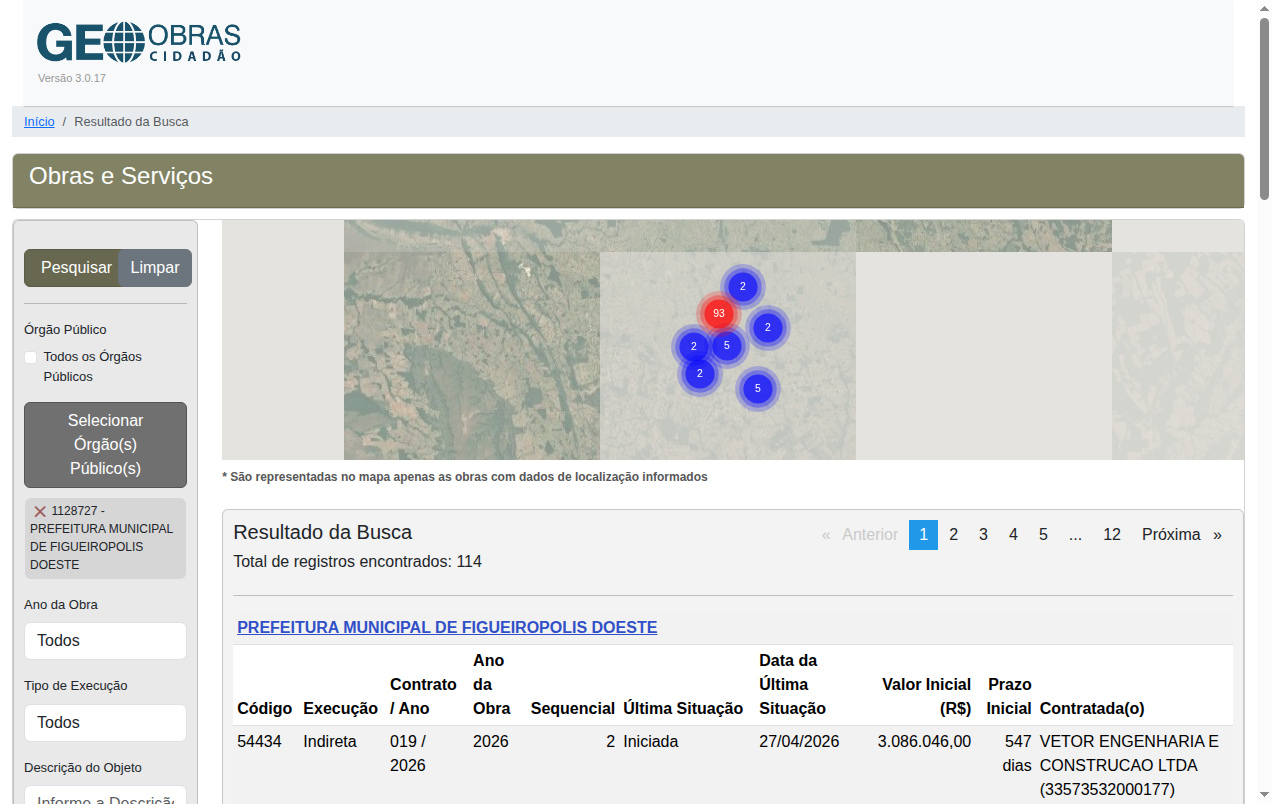Image resolution: width=1272 pixels, height=804 pixels.
Task: Click the Iniciada status cell
Action: click(x=651, y=742)
